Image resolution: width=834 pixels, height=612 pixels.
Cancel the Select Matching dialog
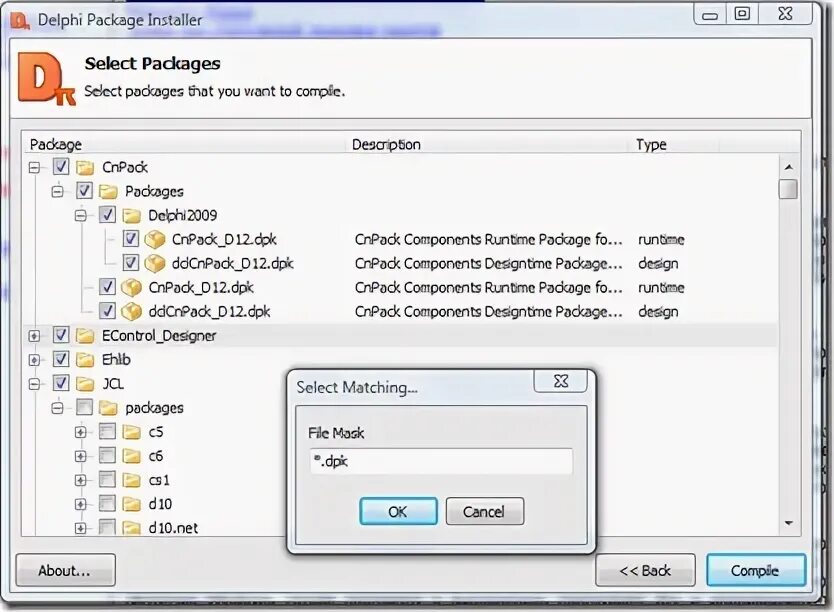(x=485, y=512)
